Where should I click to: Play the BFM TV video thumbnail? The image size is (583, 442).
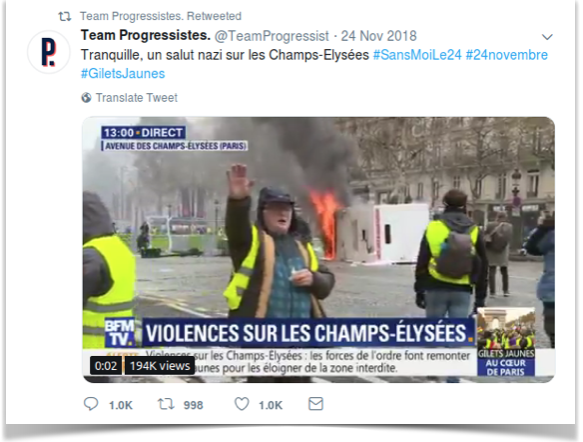319,249
